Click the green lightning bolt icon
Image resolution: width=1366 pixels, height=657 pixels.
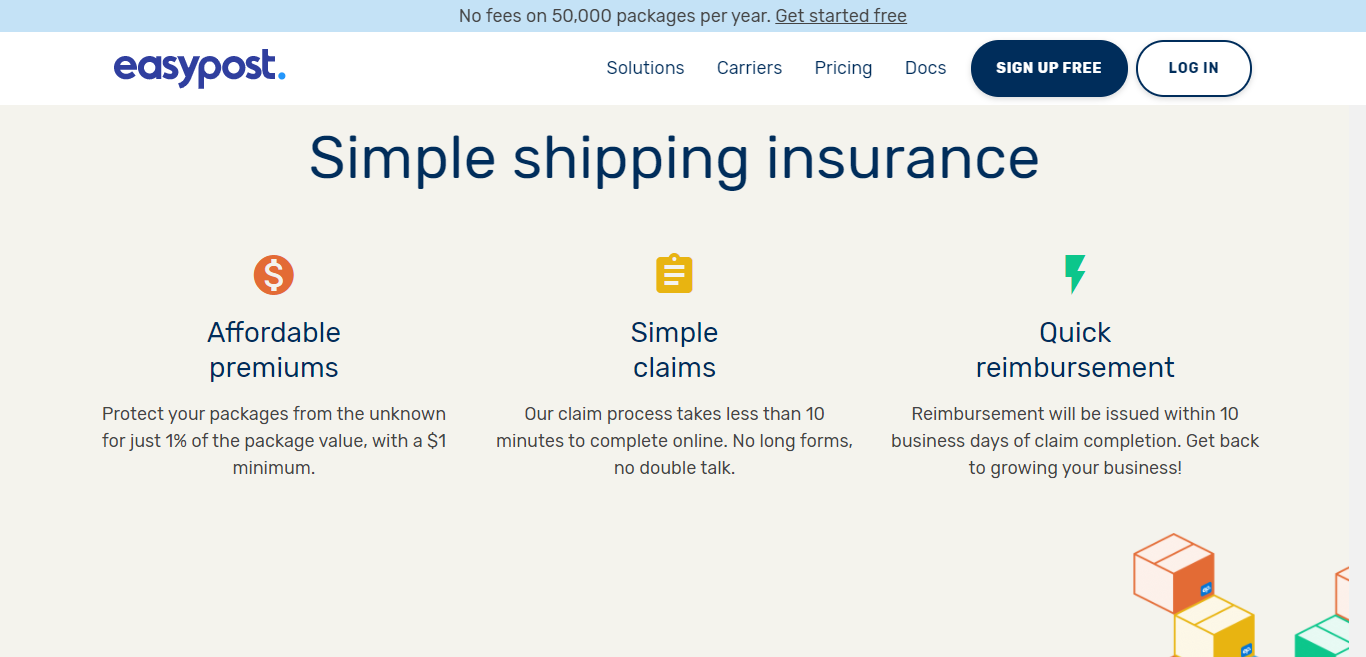(x=1075, y=274)
